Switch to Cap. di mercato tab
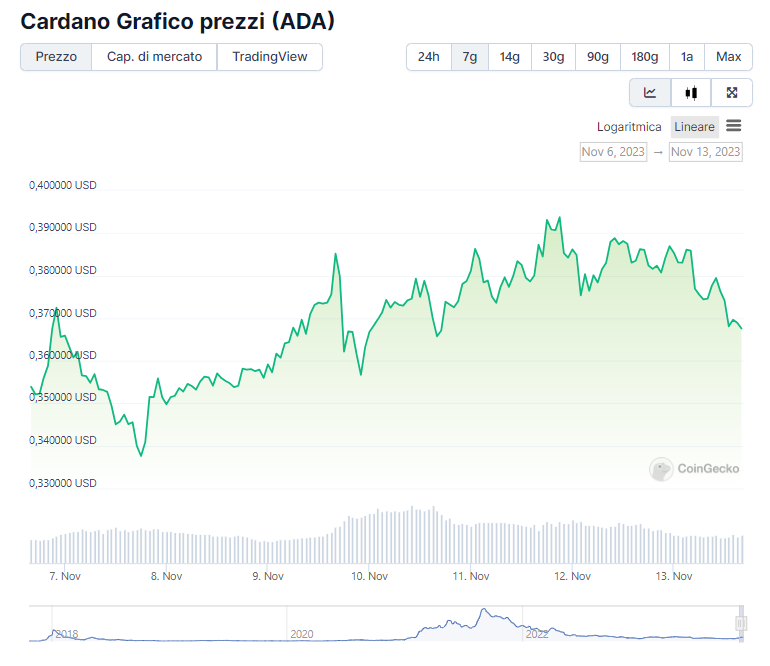The image size is (770, 666). coord(154,57)
